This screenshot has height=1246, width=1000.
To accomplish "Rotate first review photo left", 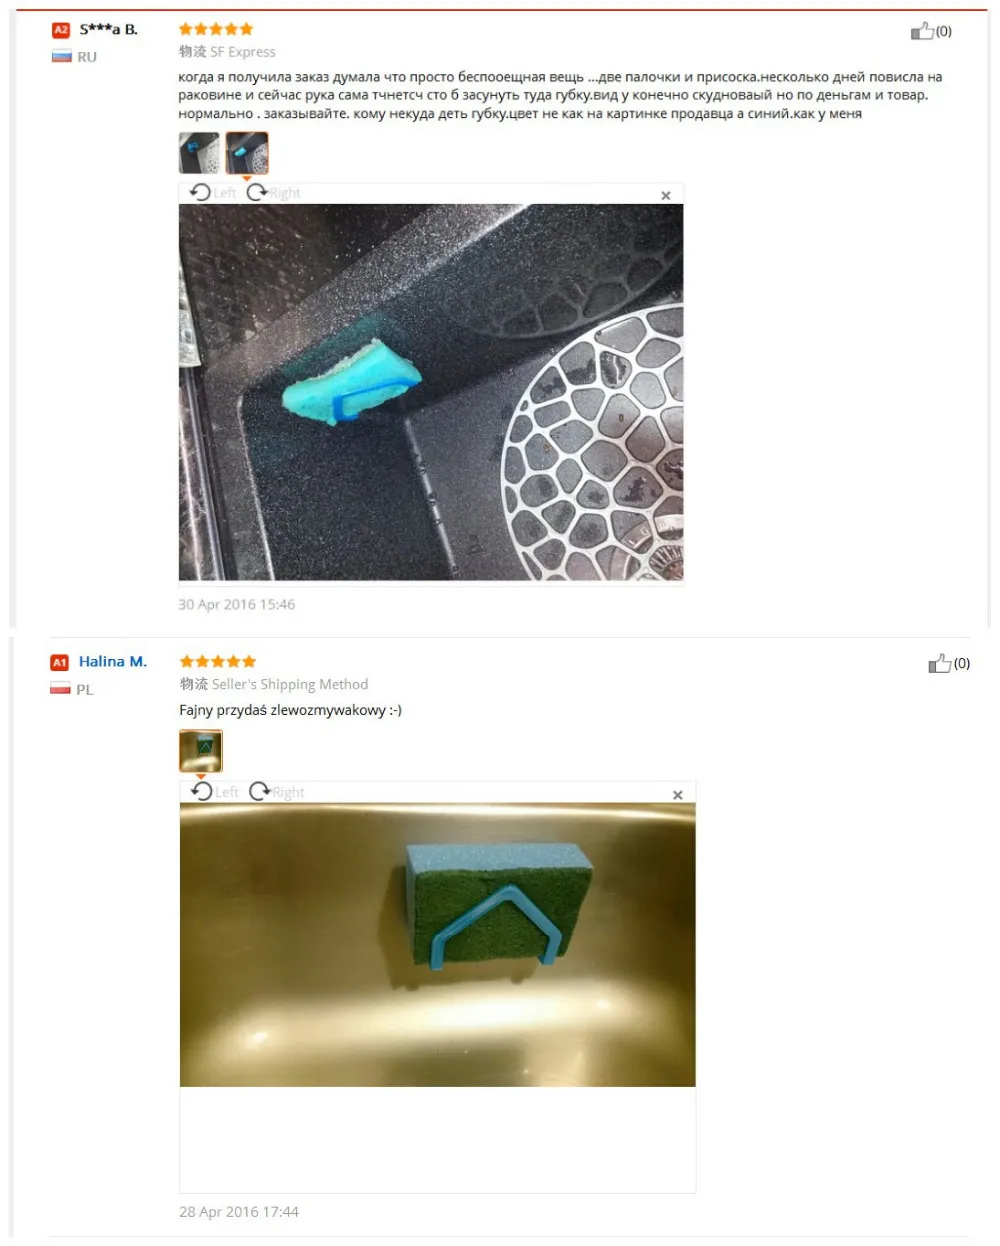I will click(213, 193).
